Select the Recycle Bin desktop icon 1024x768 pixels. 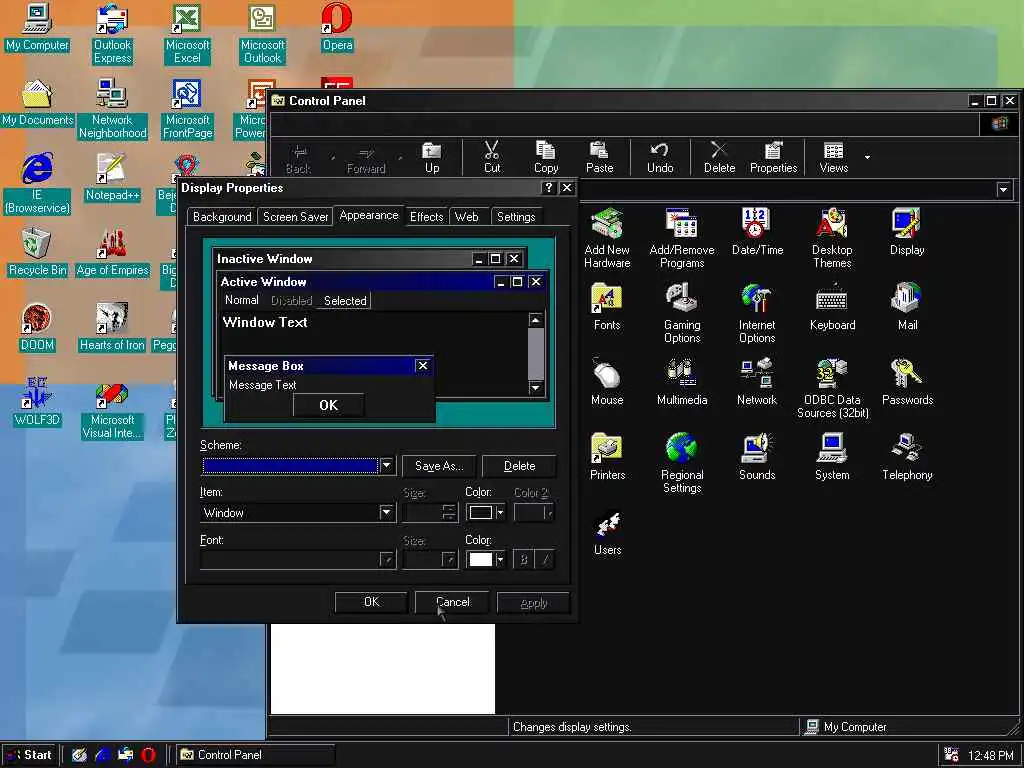coord(37,253)
